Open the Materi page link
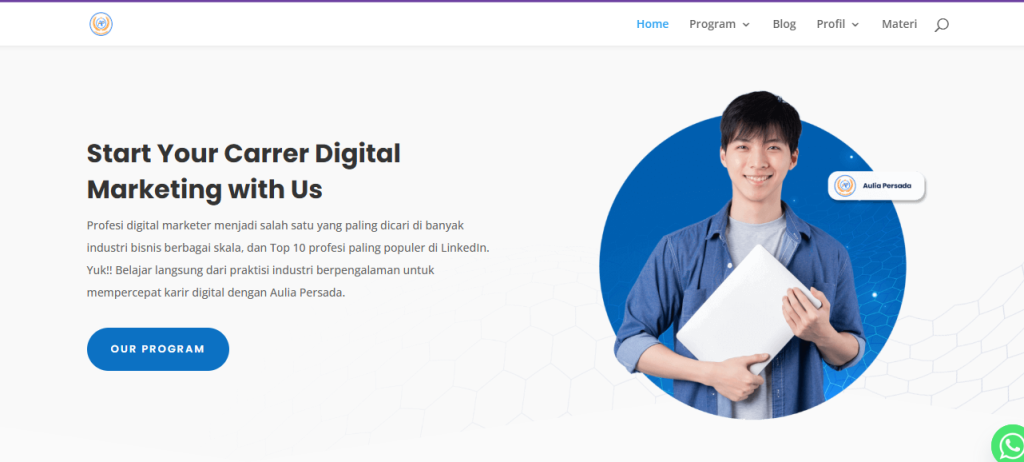The height and width of the screenshot is (462, 1024). pos(899,24)
